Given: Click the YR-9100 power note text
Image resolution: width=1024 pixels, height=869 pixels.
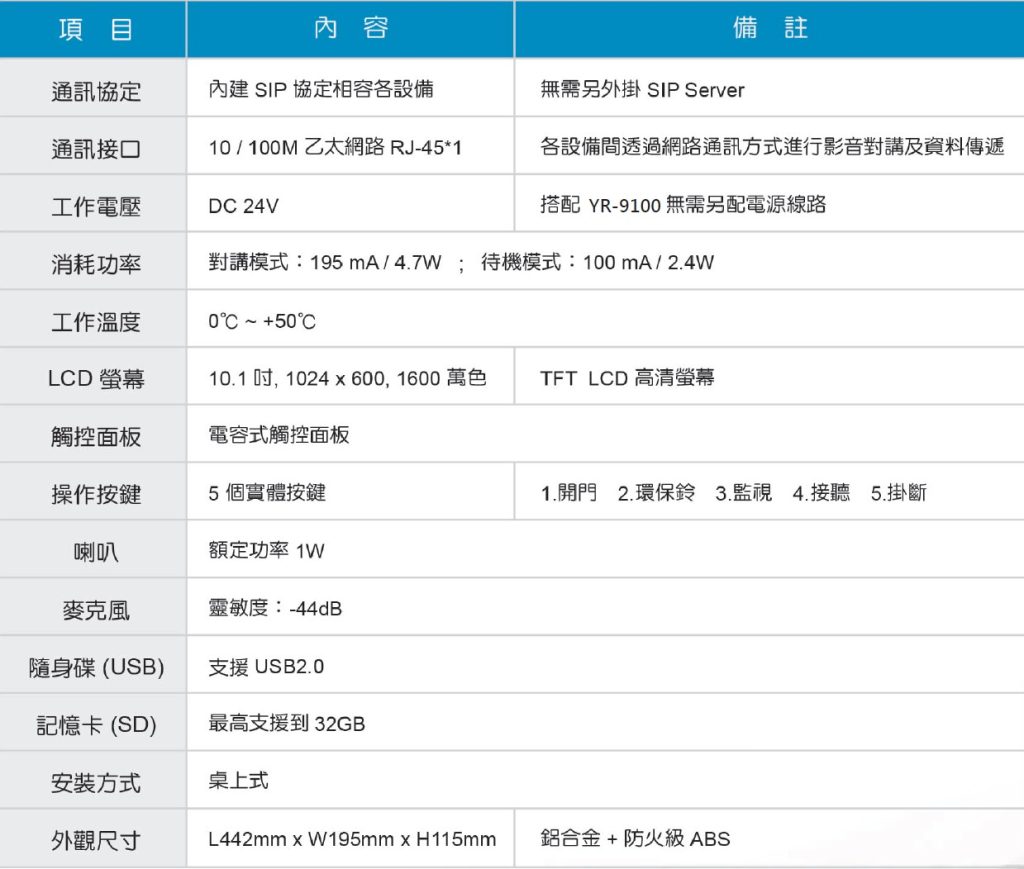Looking at the screenshot, I should (x=683, y=206).
